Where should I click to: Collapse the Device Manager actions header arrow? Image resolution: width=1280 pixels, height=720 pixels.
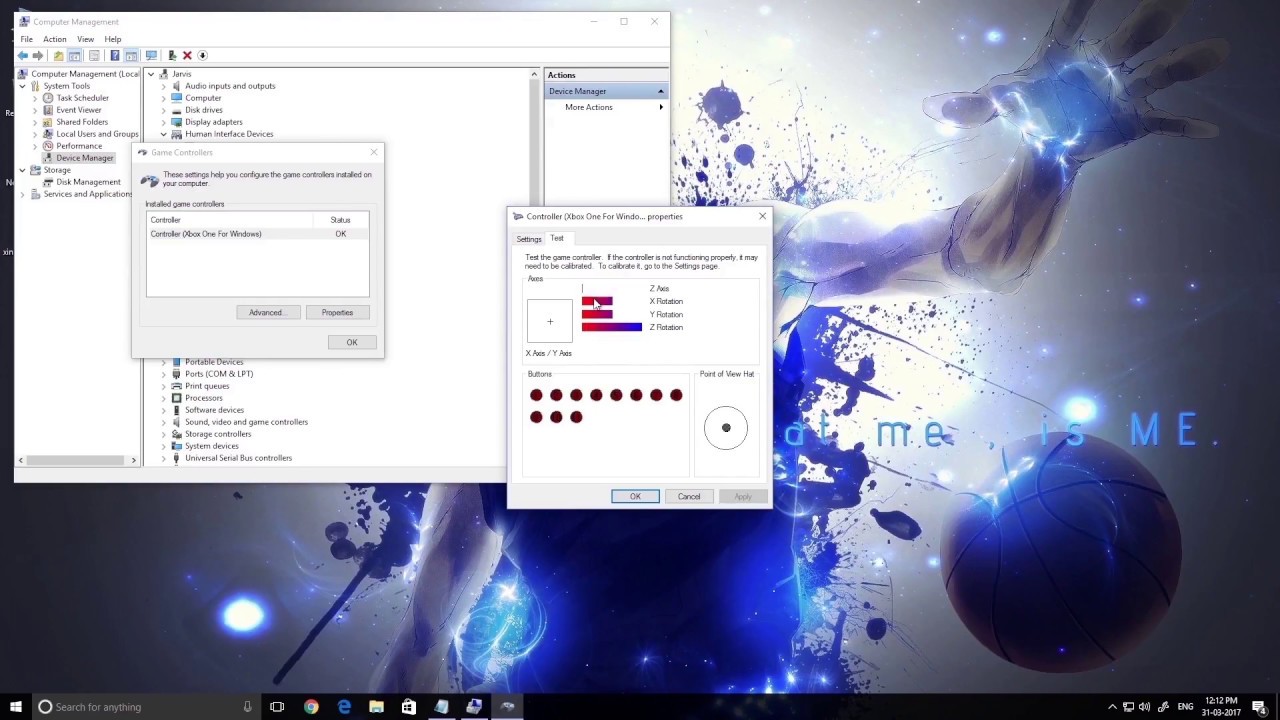tap(660, 91)
